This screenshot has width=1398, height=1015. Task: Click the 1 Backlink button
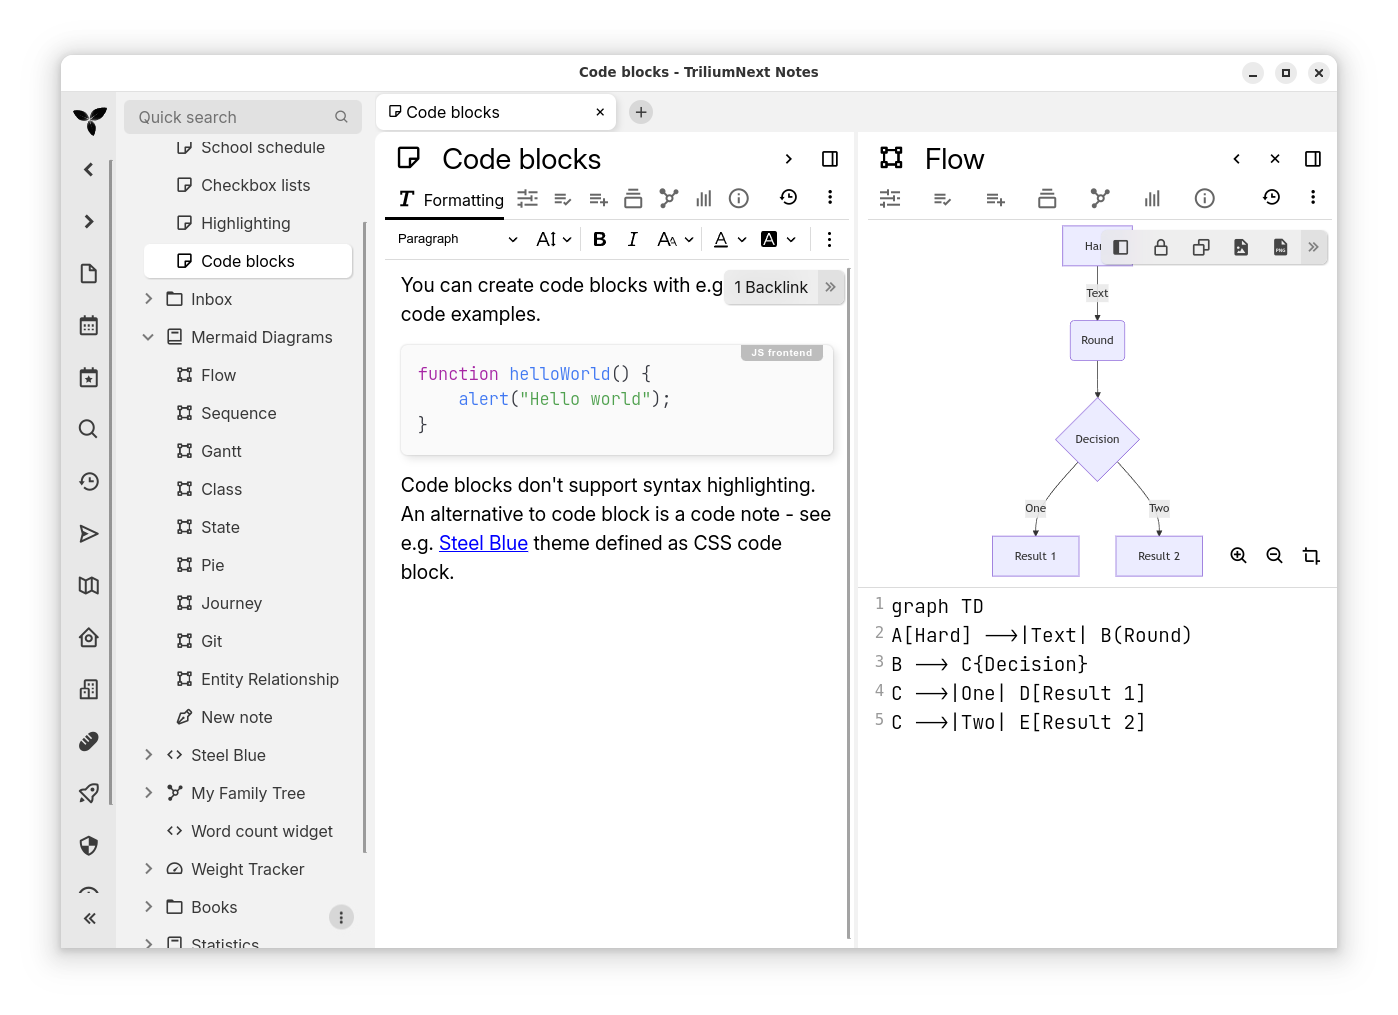click(771, 287)
